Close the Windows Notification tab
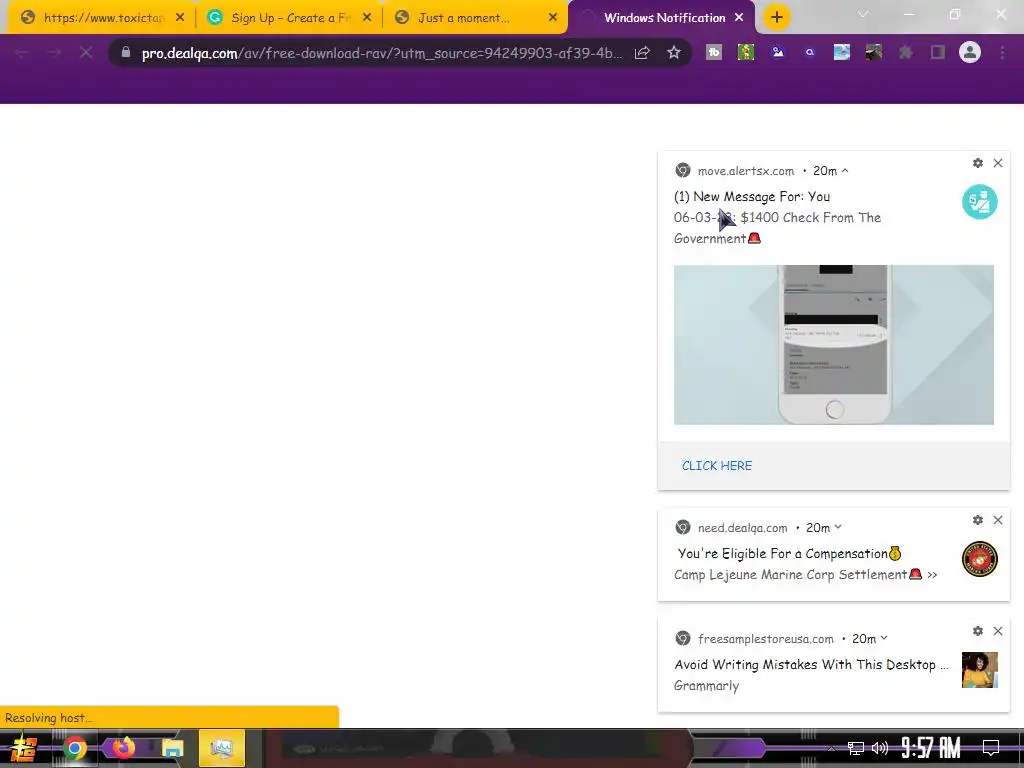Image resolution: width=1024 pixels, height=768 pixels. tap(739, 18)
